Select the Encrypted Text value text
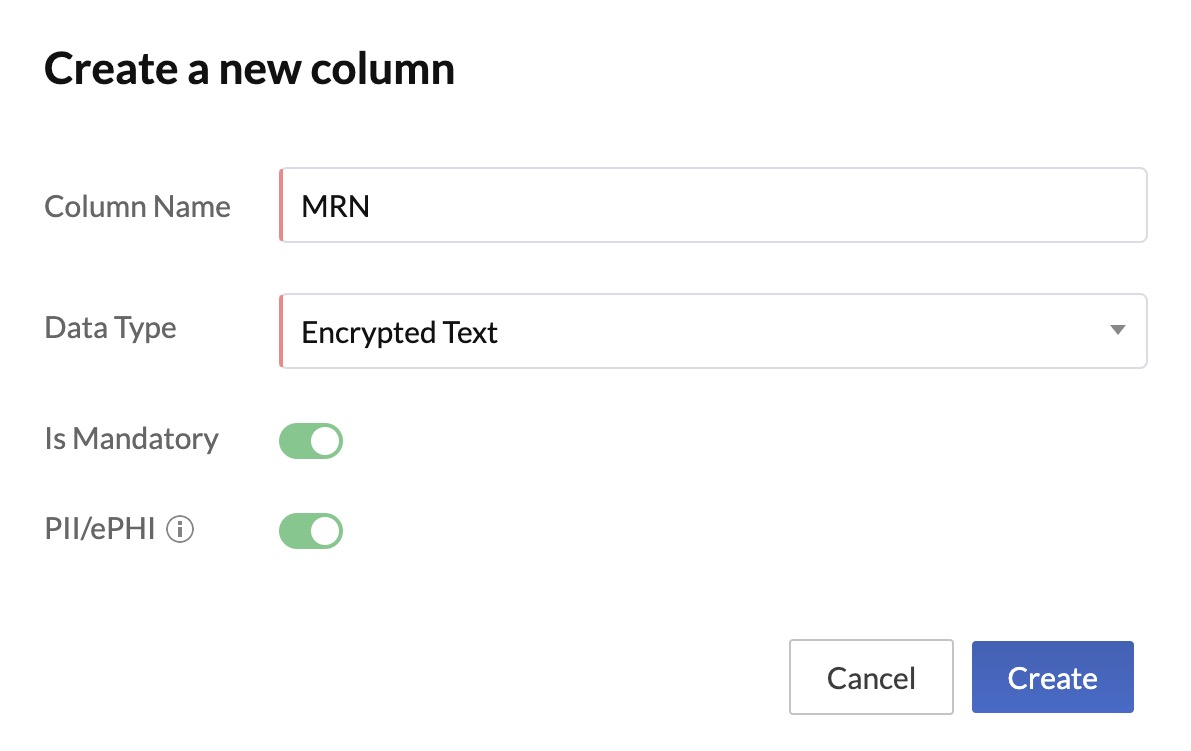The image size is (1191, 751). [400, 332]
